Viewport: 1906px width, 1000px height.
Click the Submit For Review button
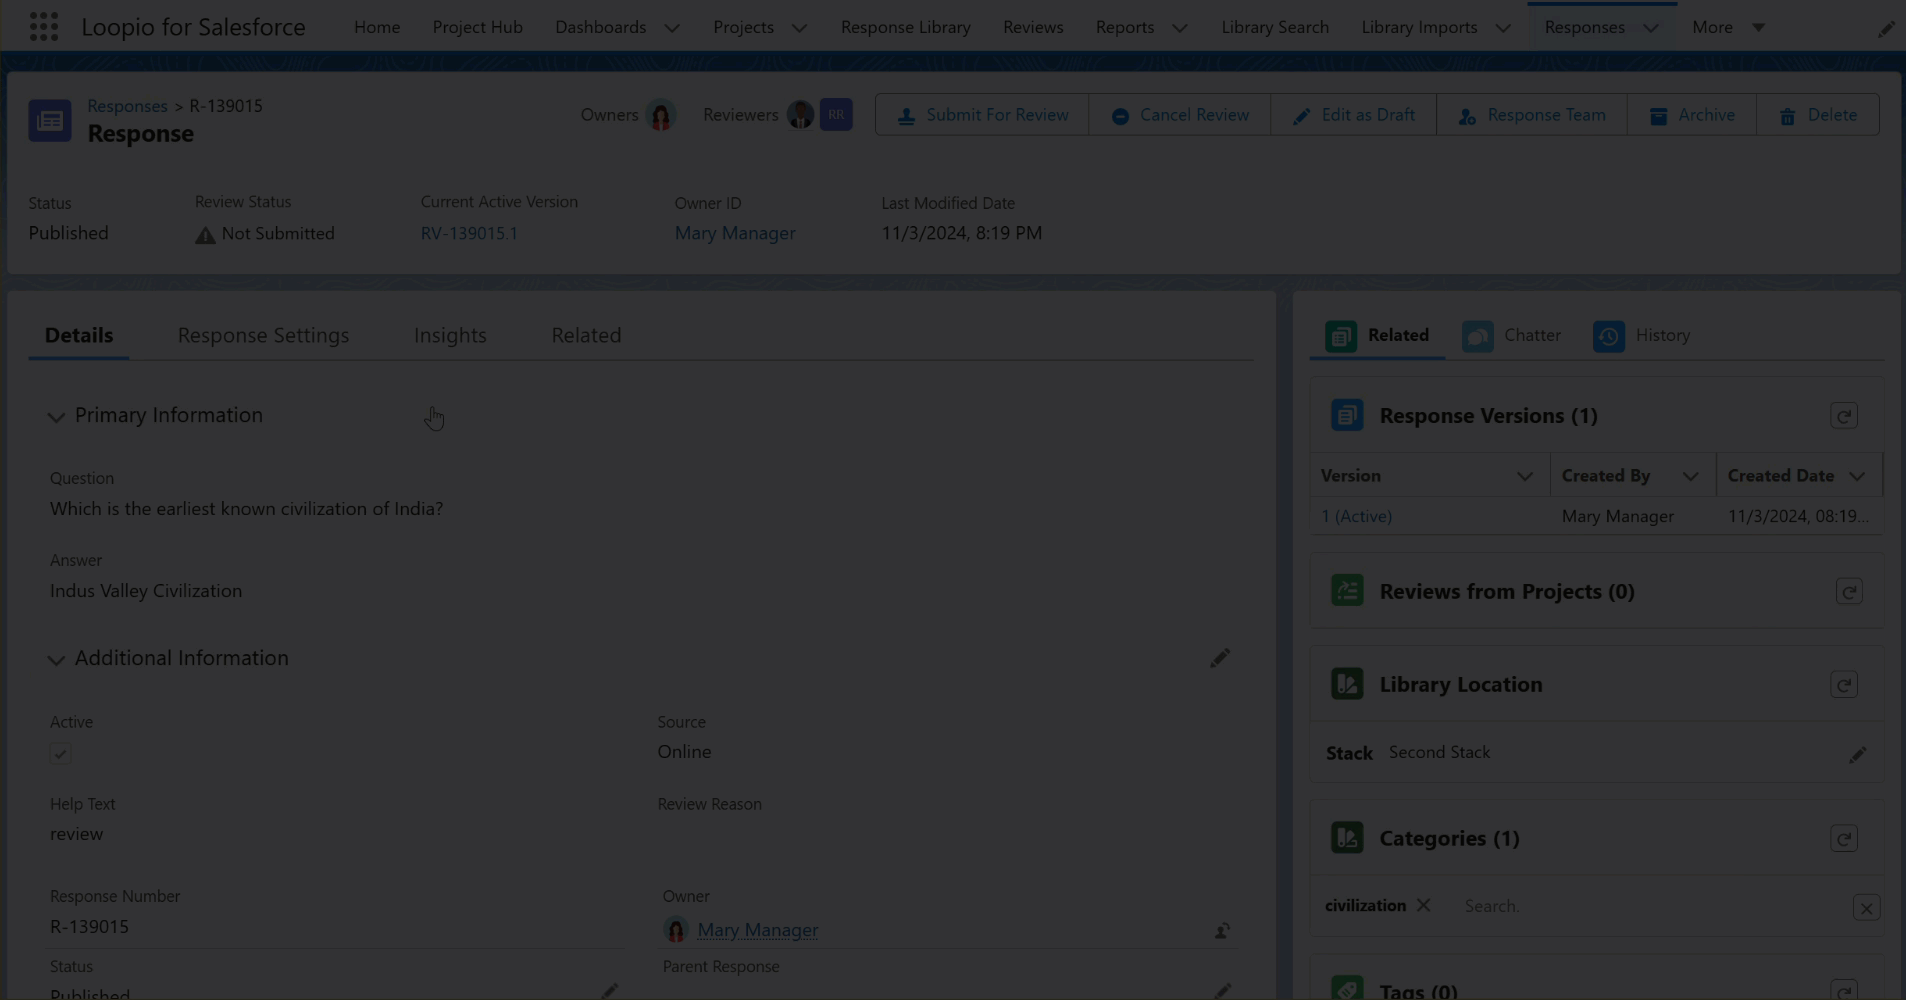click(982, 116)
